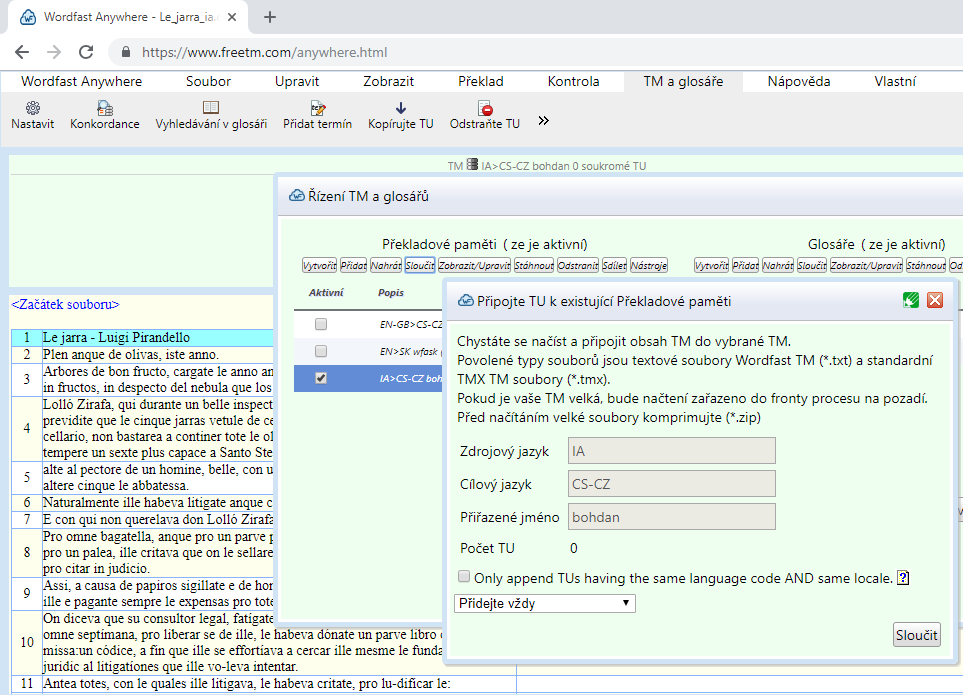Reload the page in browser
This screenshot has height=695, width=963.
click(x=86, y=52)
